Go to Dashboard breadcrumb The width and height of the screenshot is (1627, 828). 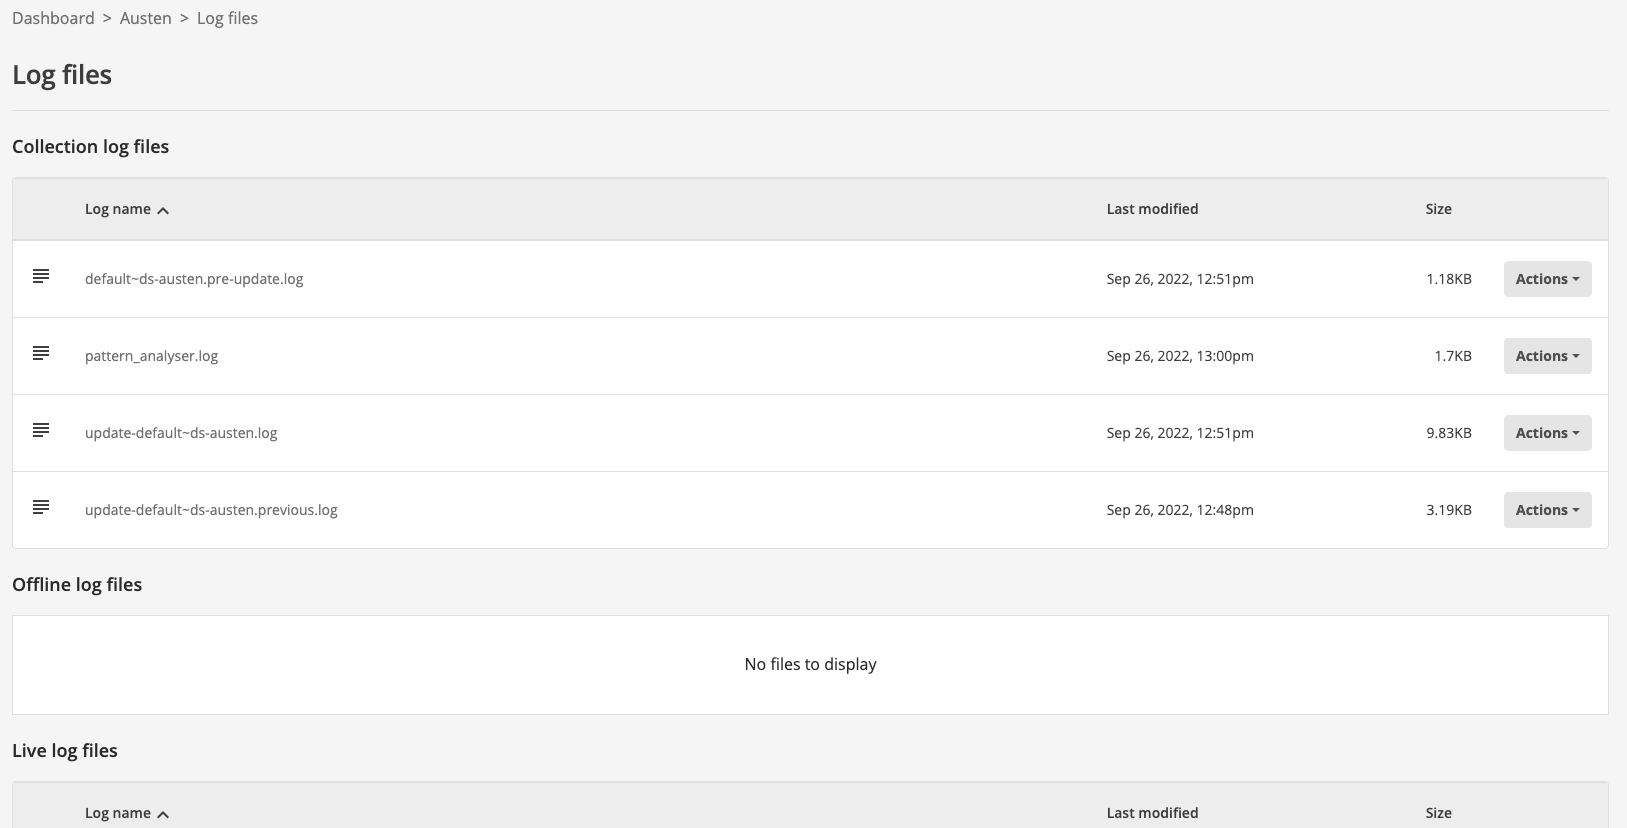pyautogui.click(x=53, y=18)
